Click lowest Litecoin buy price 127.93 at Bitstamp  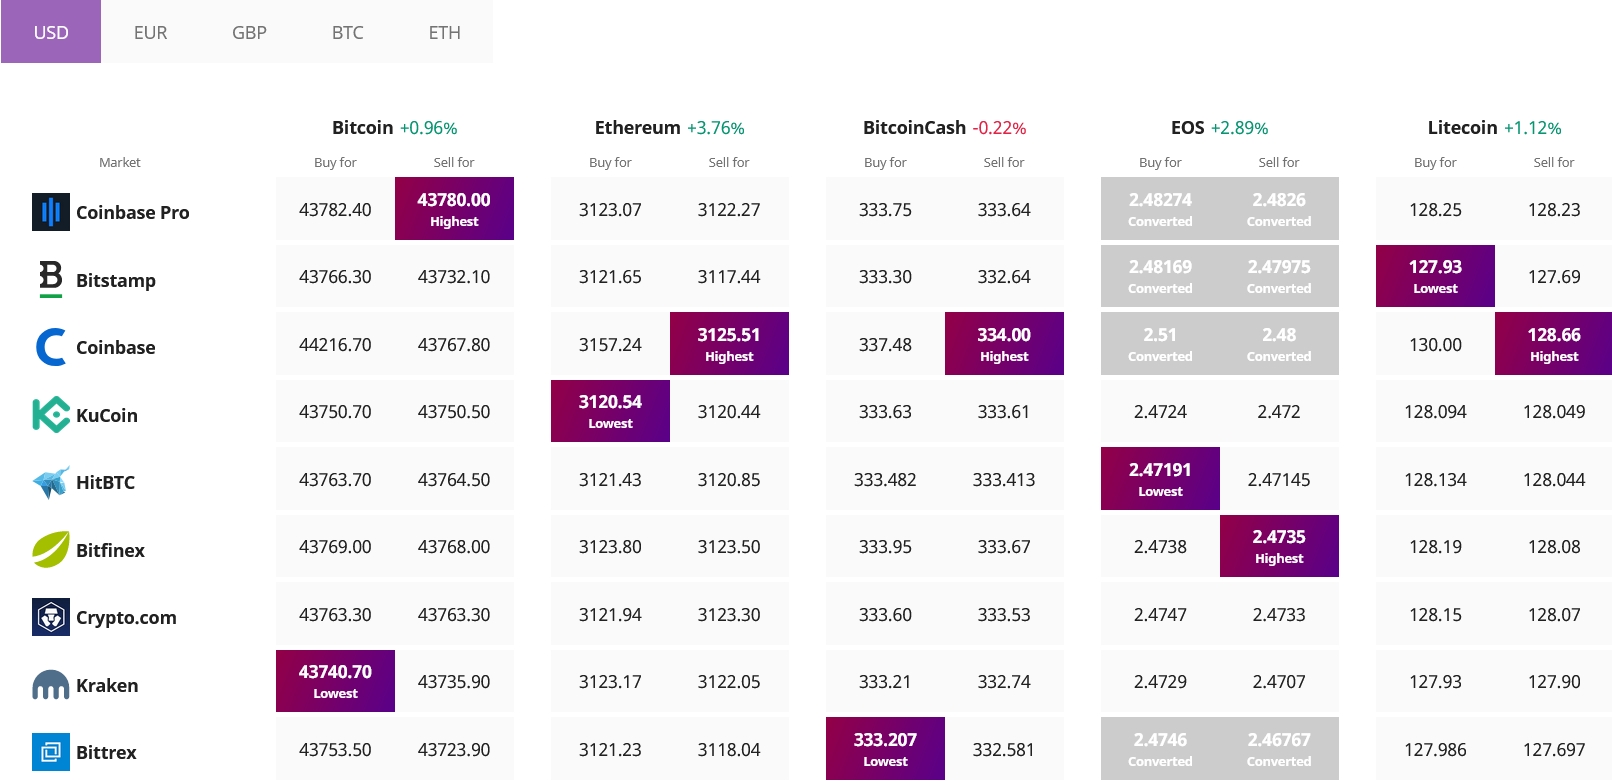(1435, 276)
